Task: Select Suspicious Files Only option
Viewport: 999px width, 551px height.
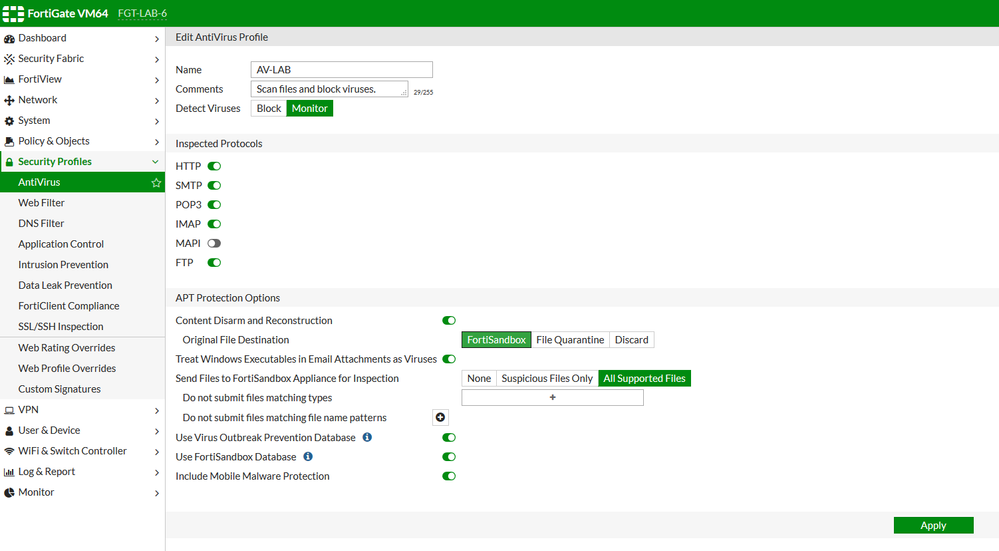Action: point(547,378)
